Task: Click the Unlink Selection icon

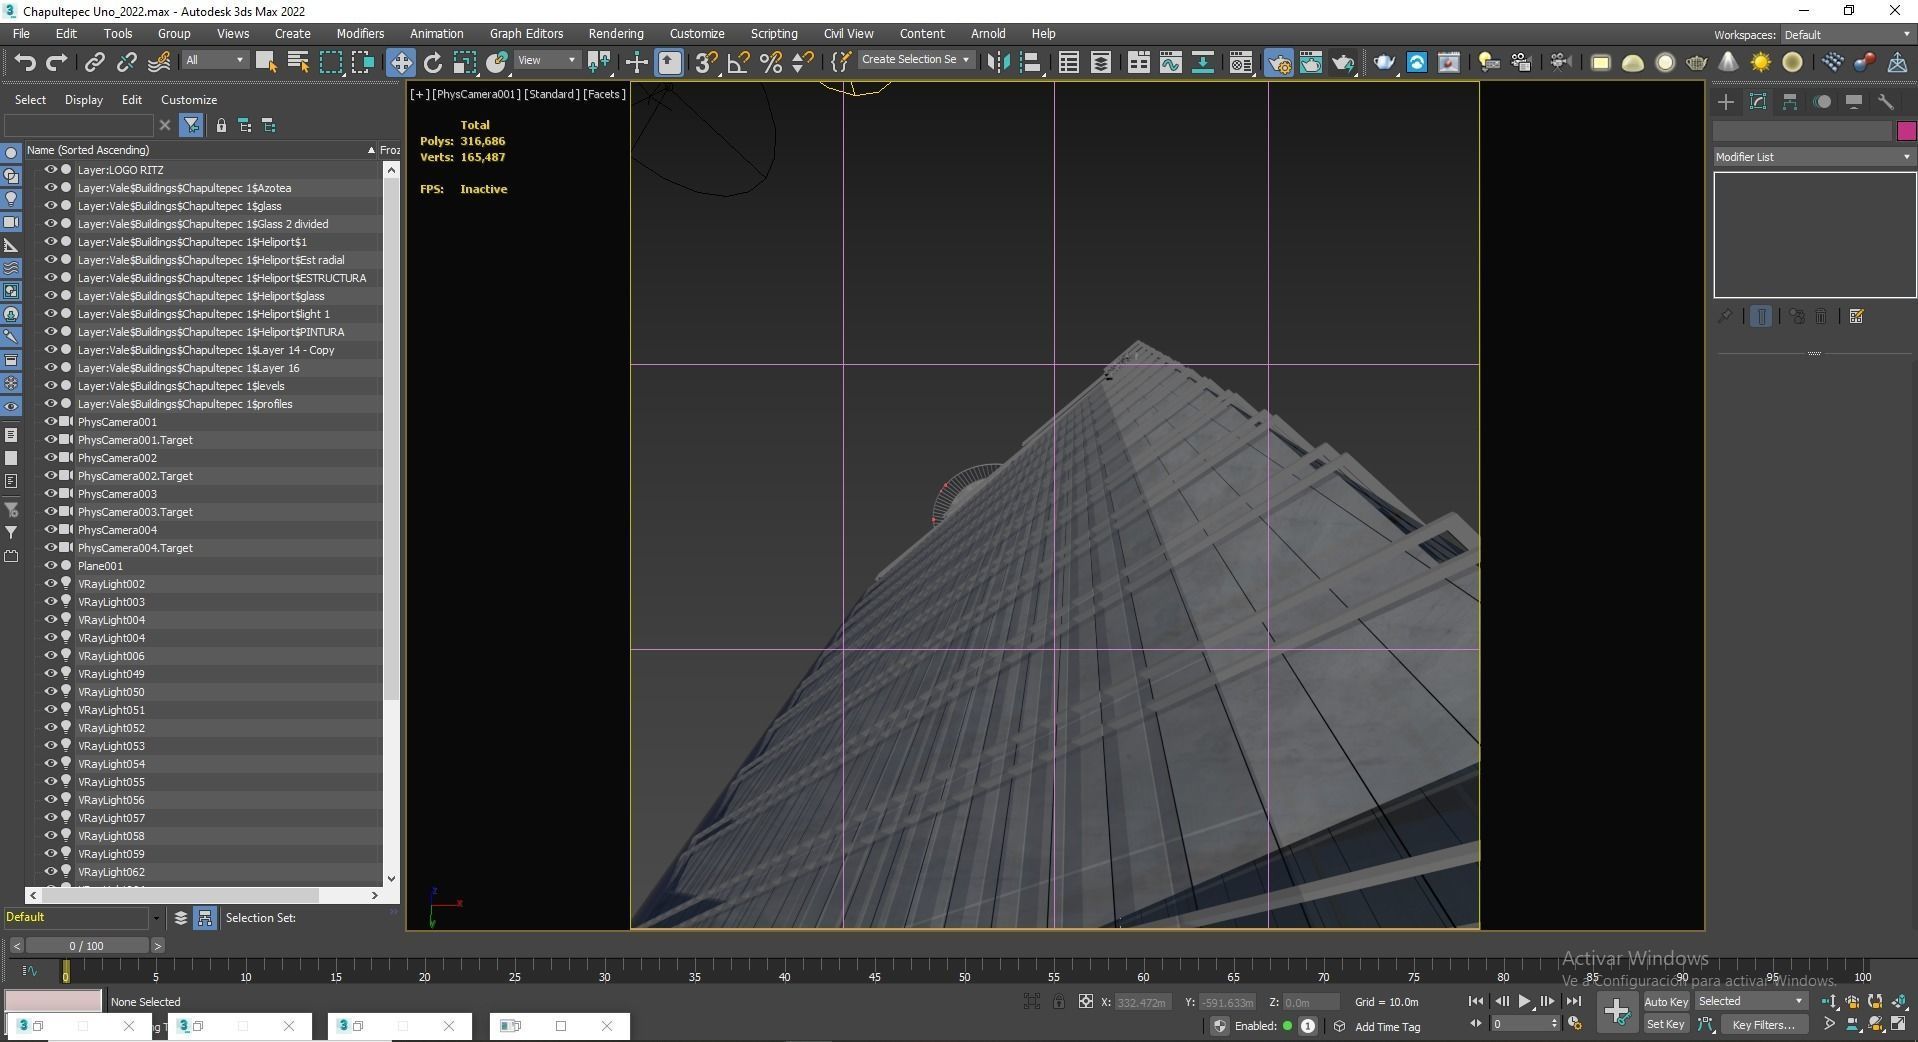Action: coord(126,63)
